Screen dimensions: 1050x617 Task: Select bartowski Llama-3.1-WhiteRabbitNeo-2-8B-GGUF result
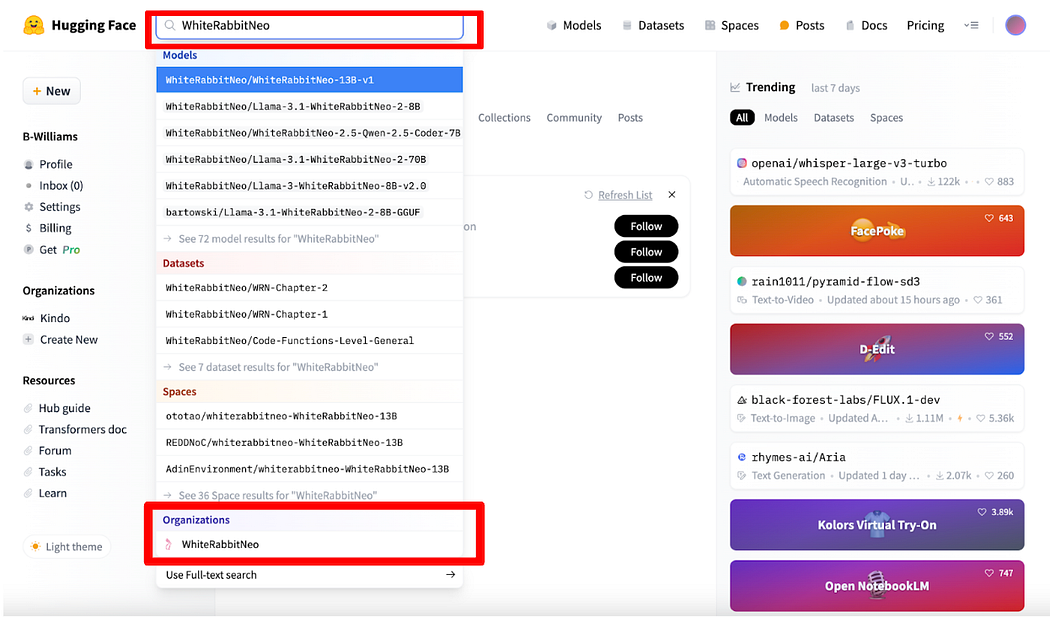309,212
